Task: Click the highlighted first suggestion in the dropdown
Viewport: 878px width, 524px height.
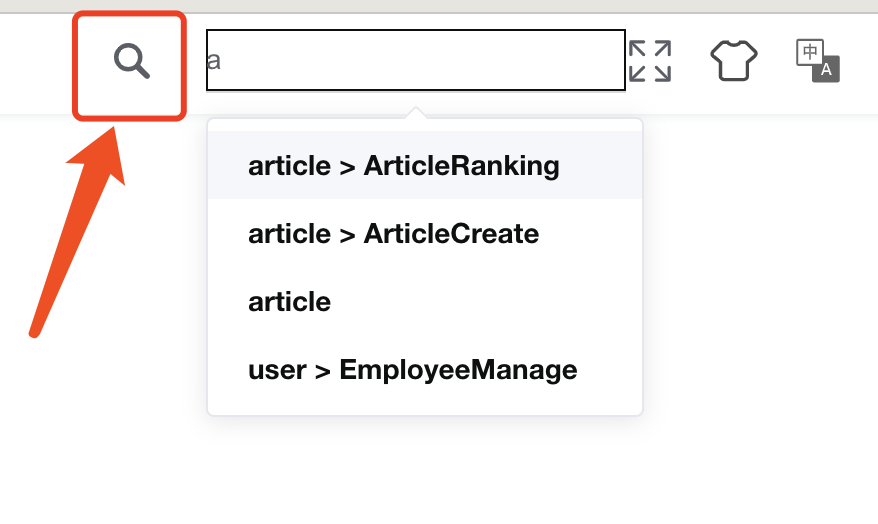Action: pos(404,165)
